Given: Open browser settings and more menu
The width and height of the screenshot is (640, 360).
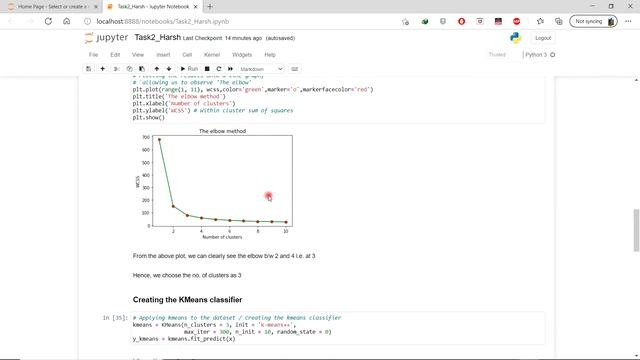Looking at the screenshot, I should [628, 21].
